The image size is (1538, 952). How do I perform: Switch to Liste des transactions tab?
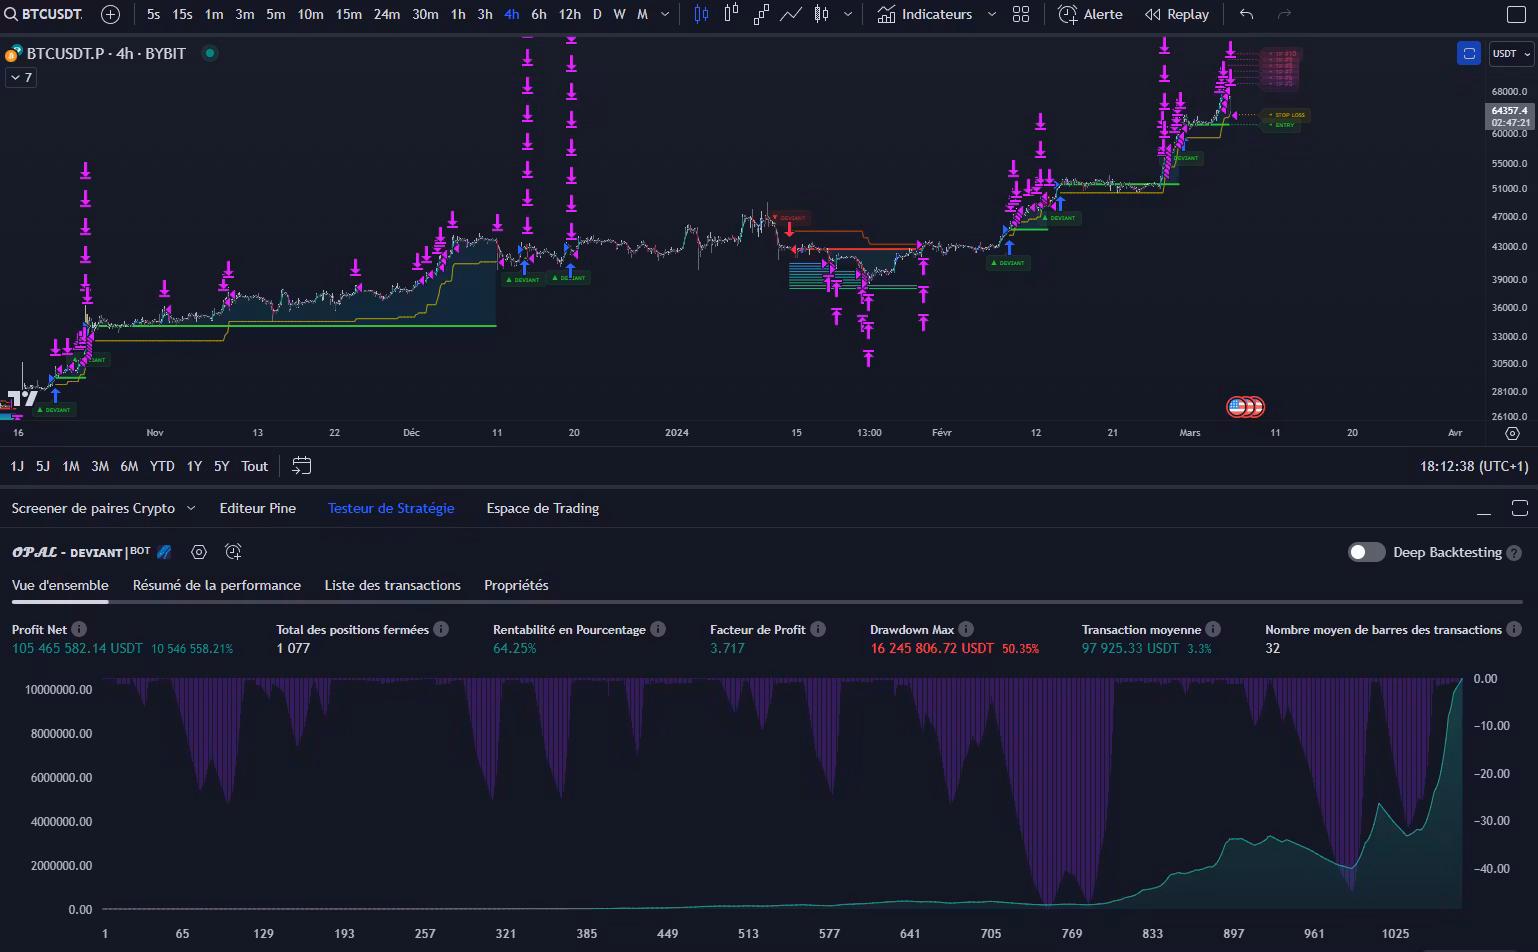(x=392, y=585)
